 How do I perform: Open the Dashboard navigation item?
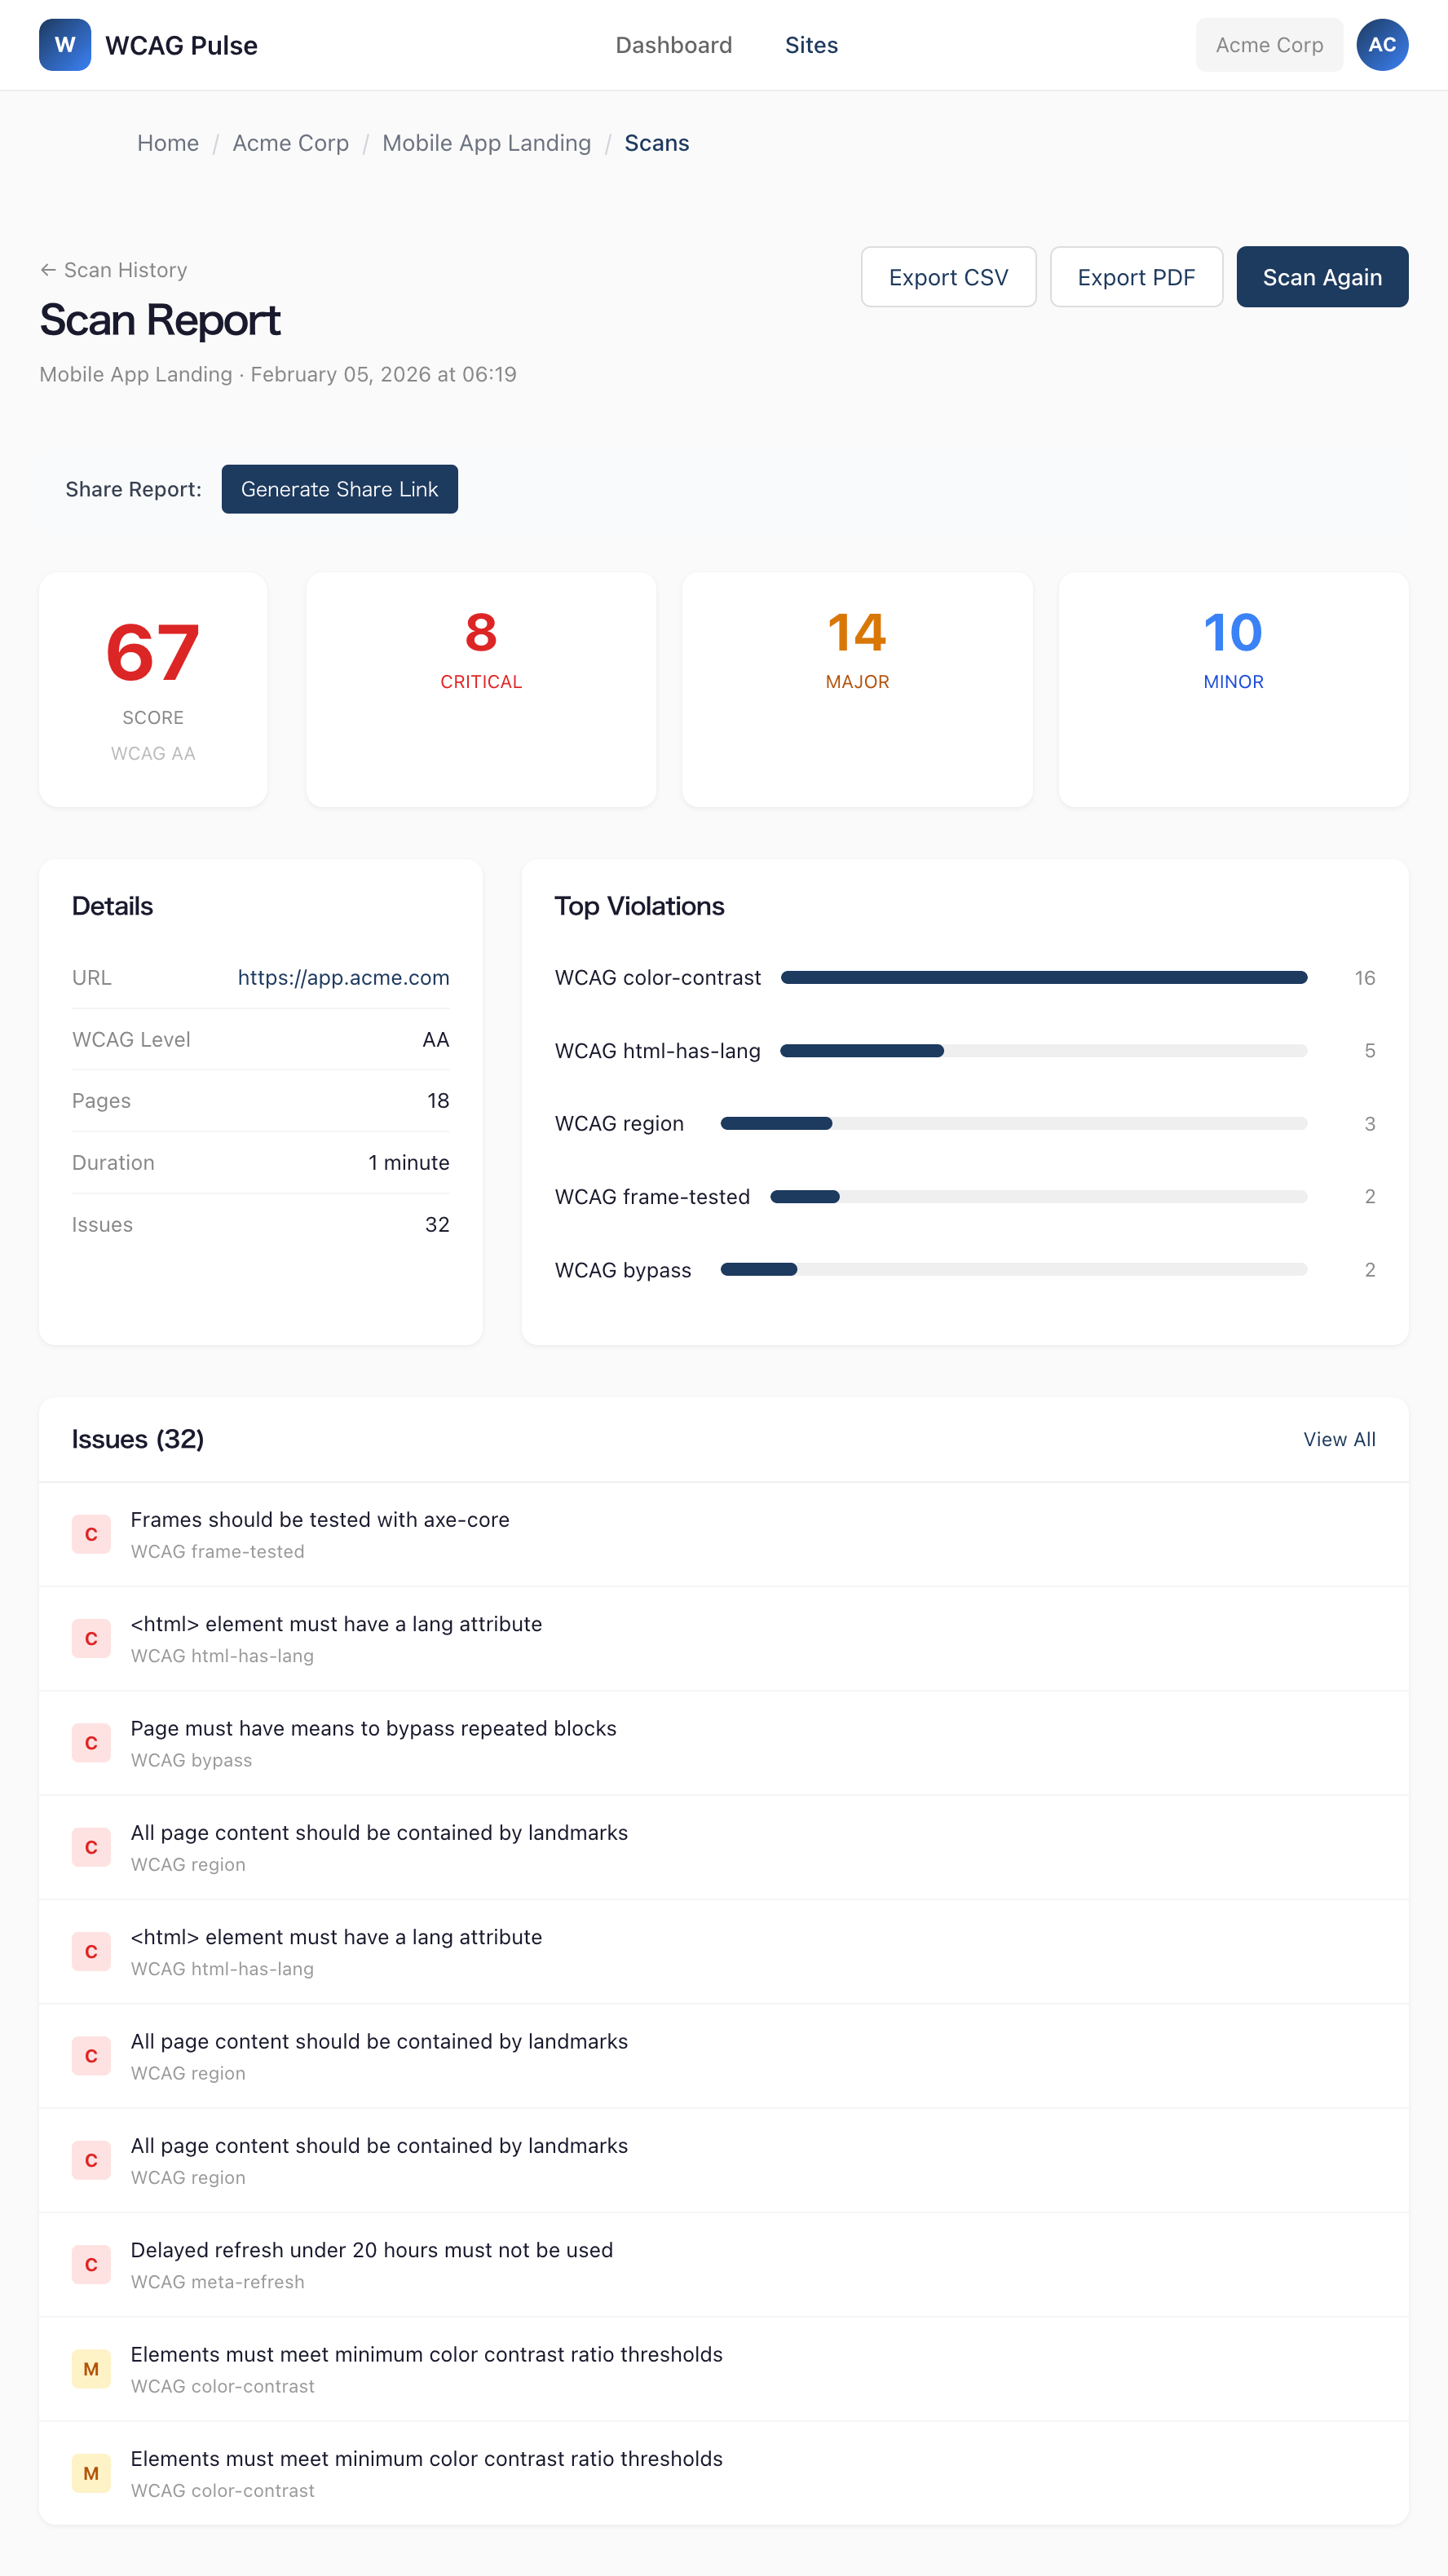[674, 44]
